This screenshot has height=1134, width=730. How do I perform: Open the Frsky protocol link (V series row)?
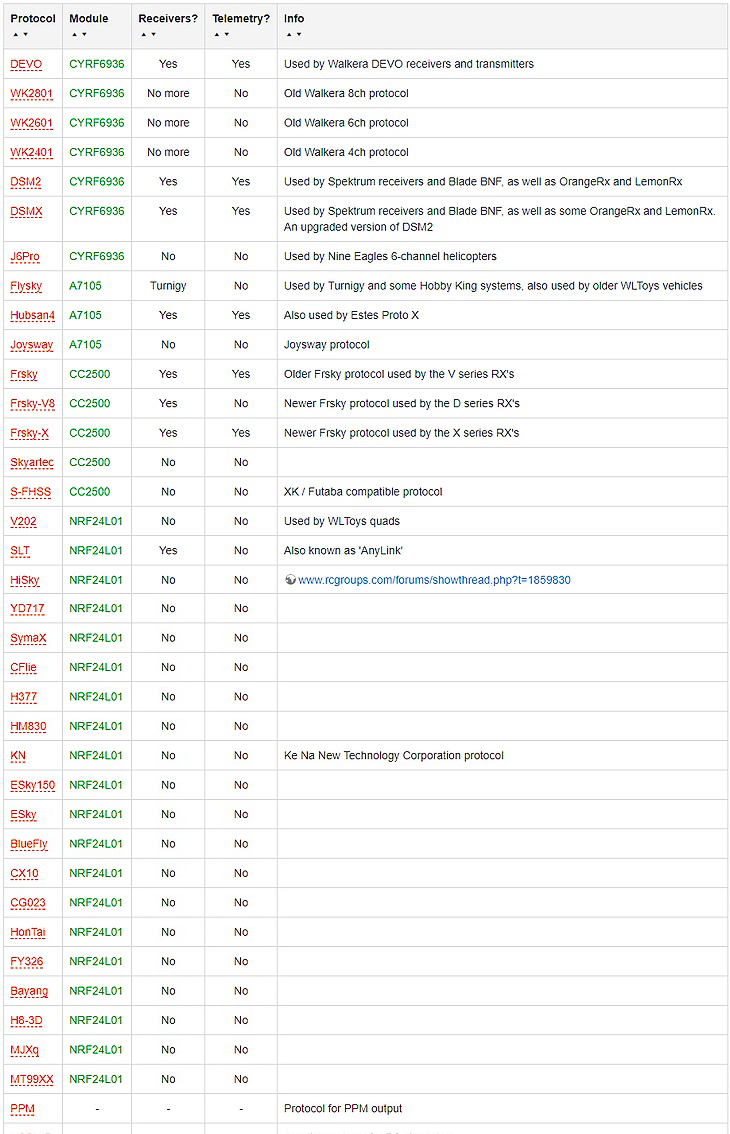[24, 375]
